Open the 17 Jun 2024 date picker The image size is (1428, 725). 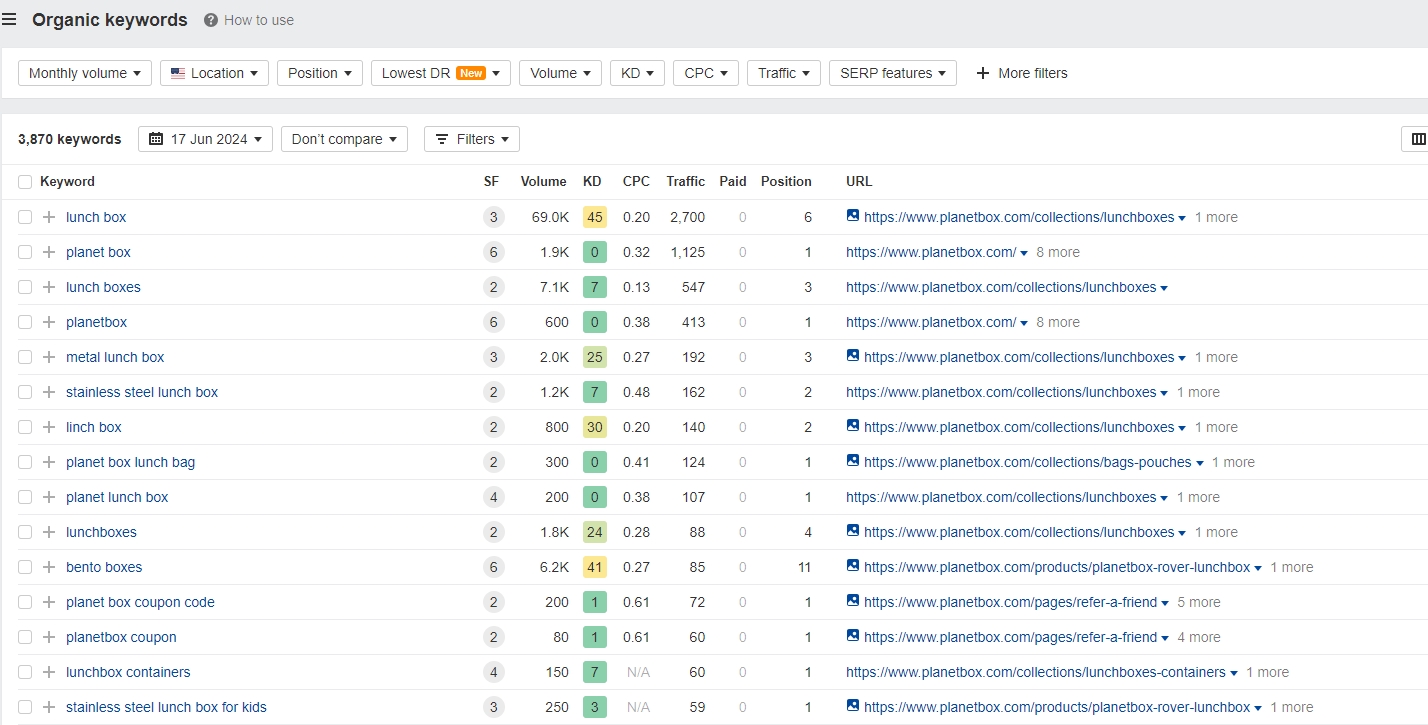pos(205,139)
